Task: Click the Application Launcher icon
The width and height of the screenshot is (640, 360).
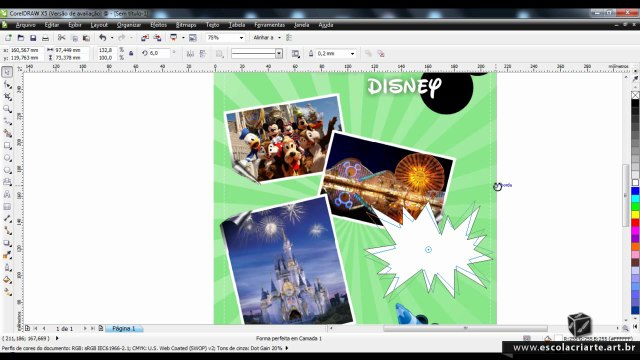Action: (x=173, y=38)
